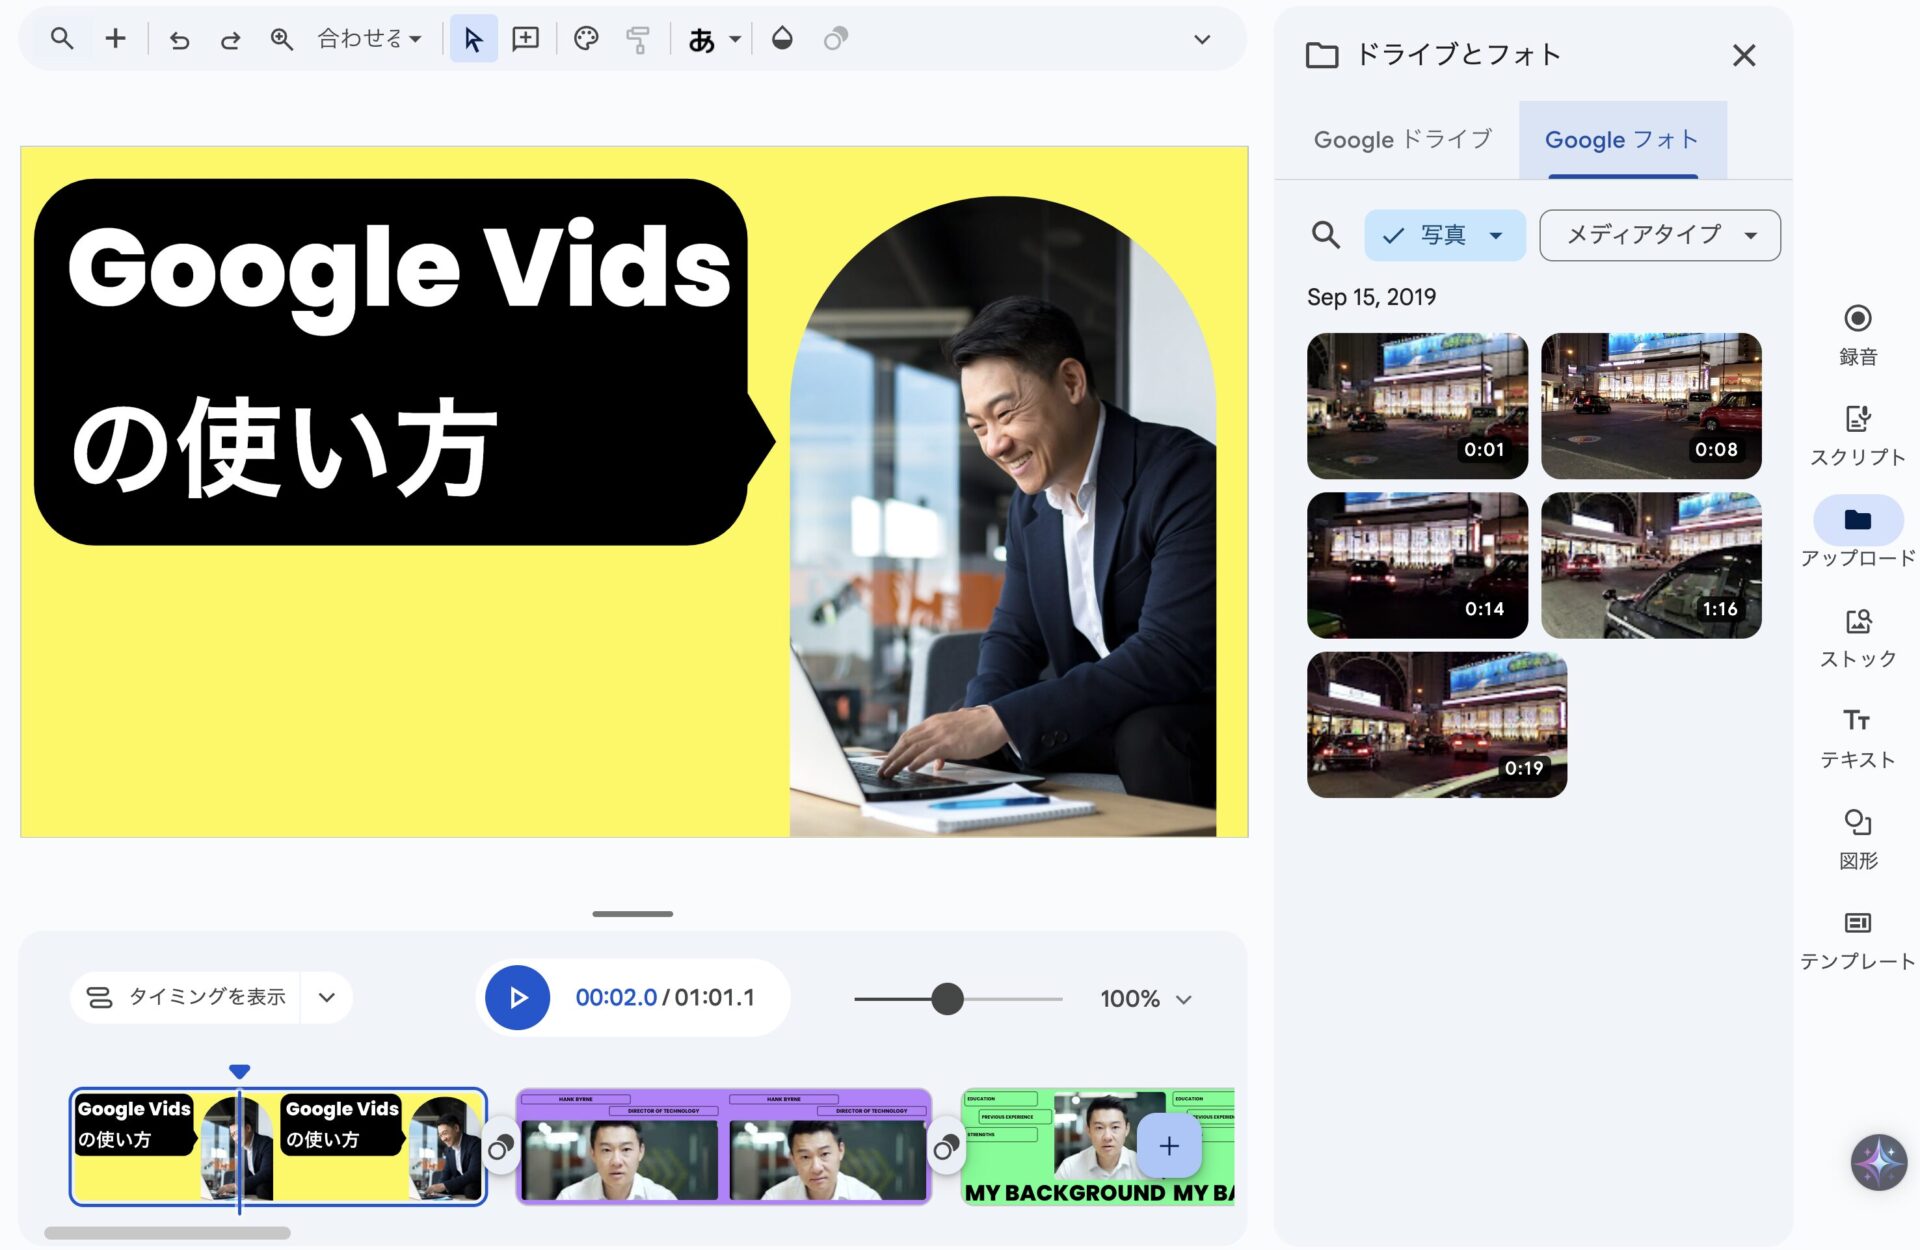Viewport: 1920px width, 1250px height.
Task: Adjust the timeline zoom slider
Action: point(946,998)
